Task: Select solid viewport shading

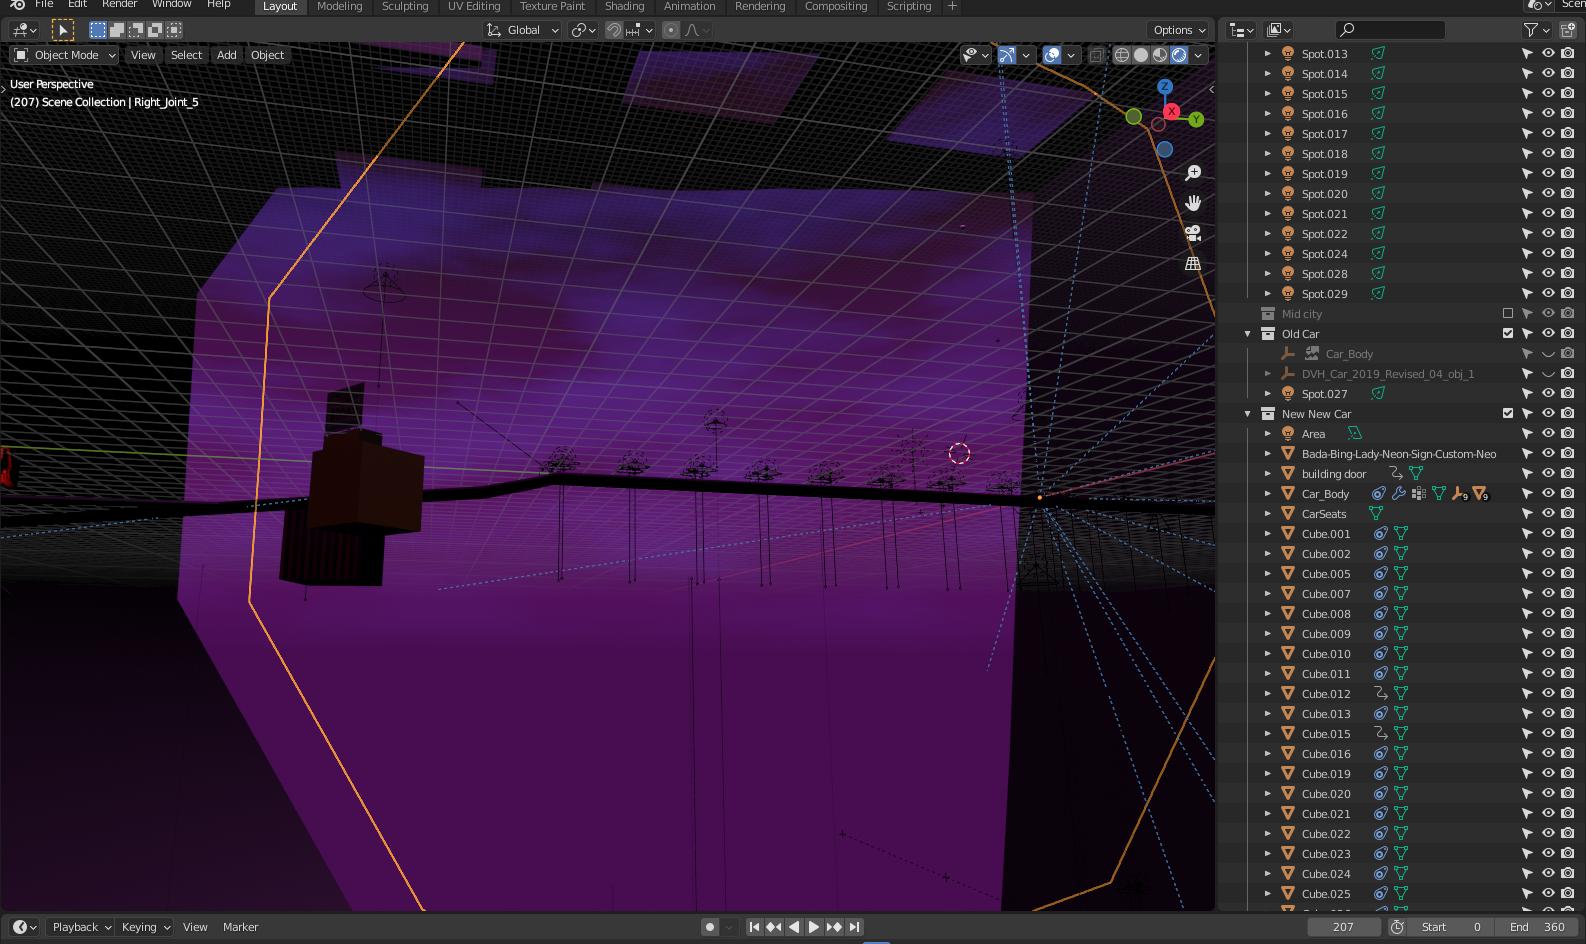Action: pyautogui.click(x=1141, y=55)
